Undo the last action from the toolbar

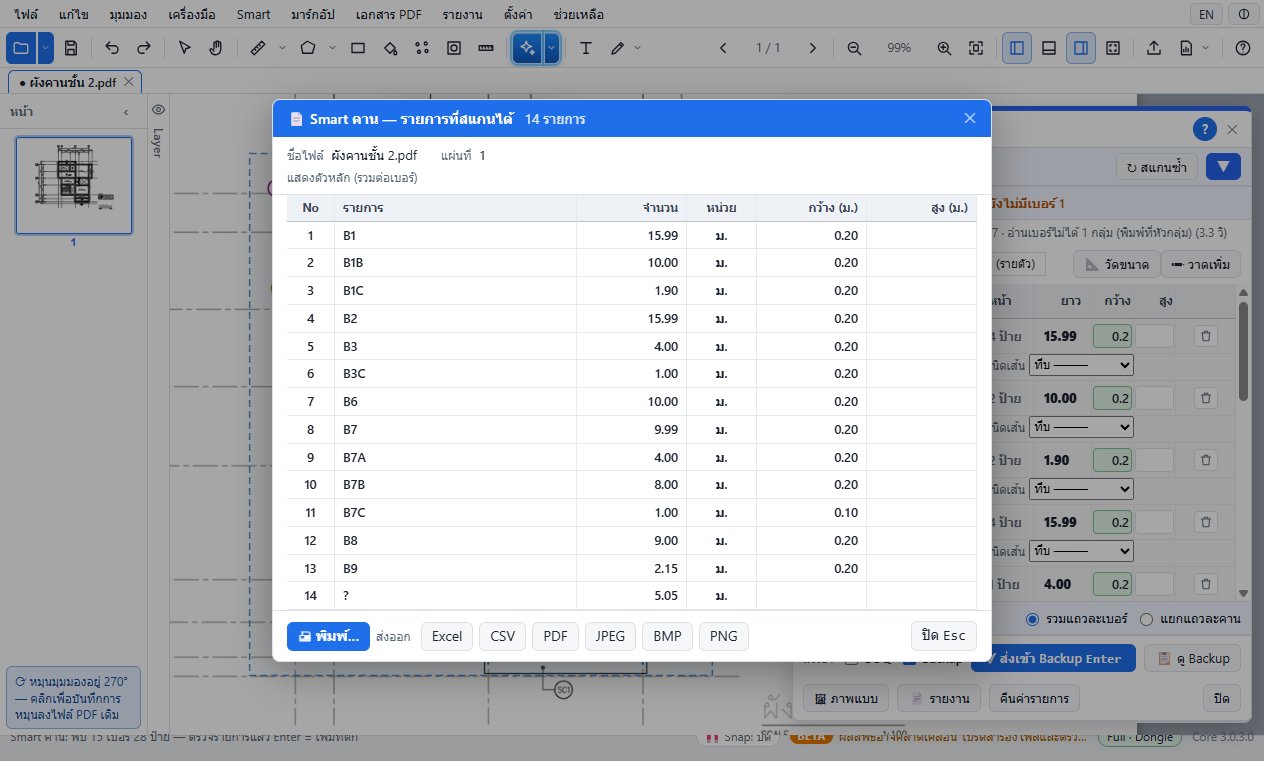click(112, 48)
